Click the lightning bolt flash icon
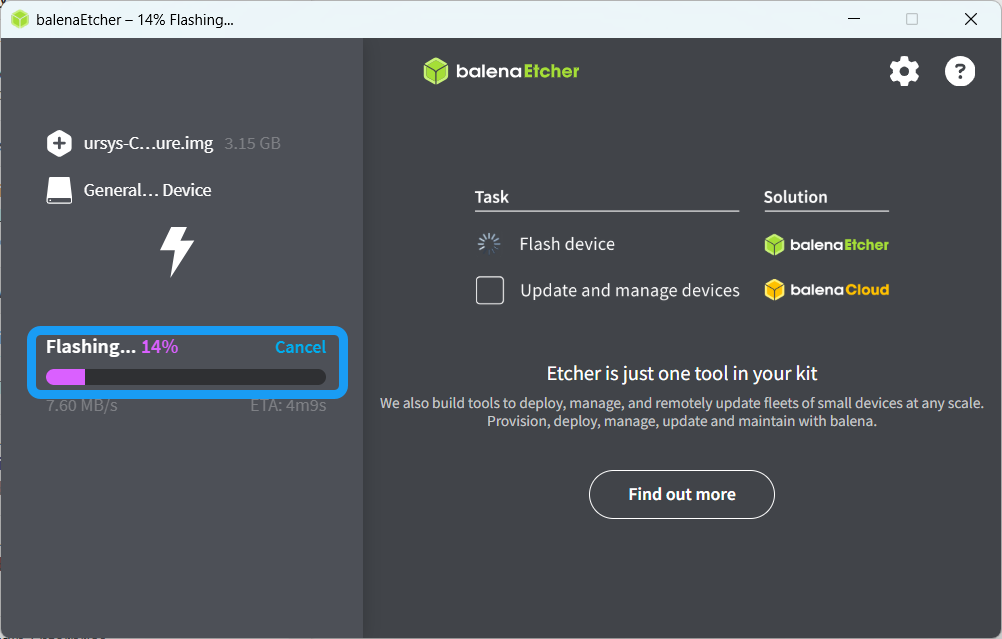This screenshot has width=1002, height=639. 177,251
